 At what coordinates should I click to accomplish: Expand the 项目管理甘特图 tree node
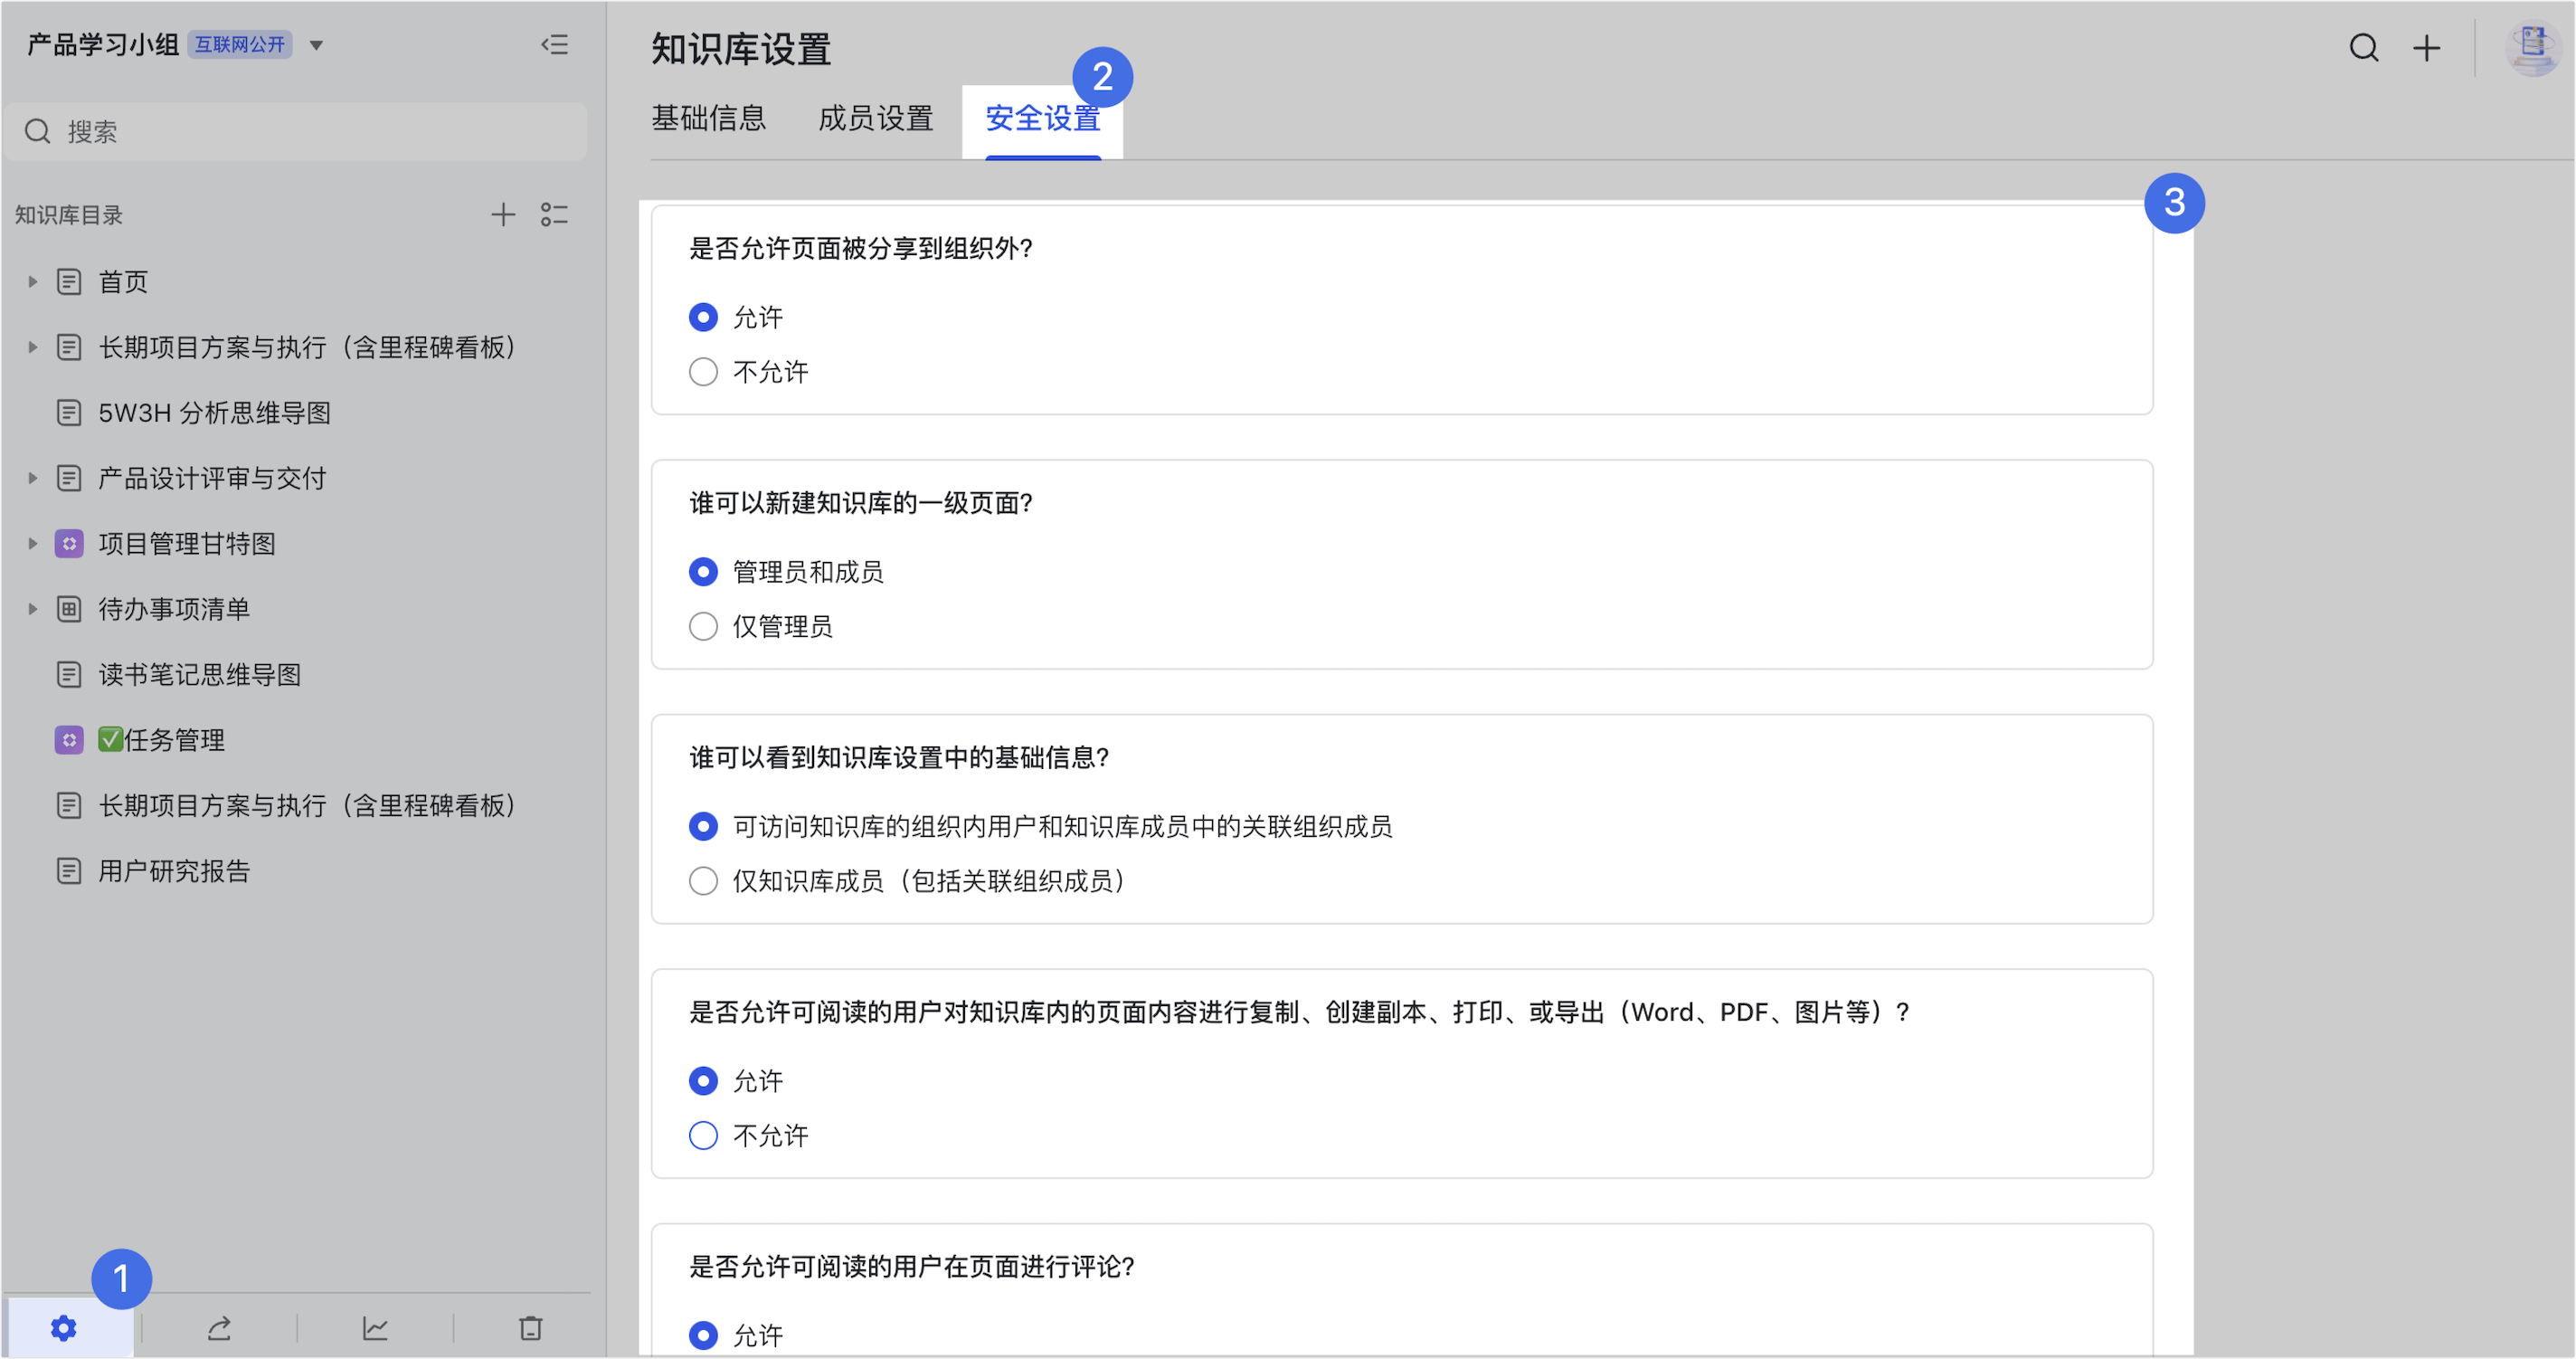32,544
